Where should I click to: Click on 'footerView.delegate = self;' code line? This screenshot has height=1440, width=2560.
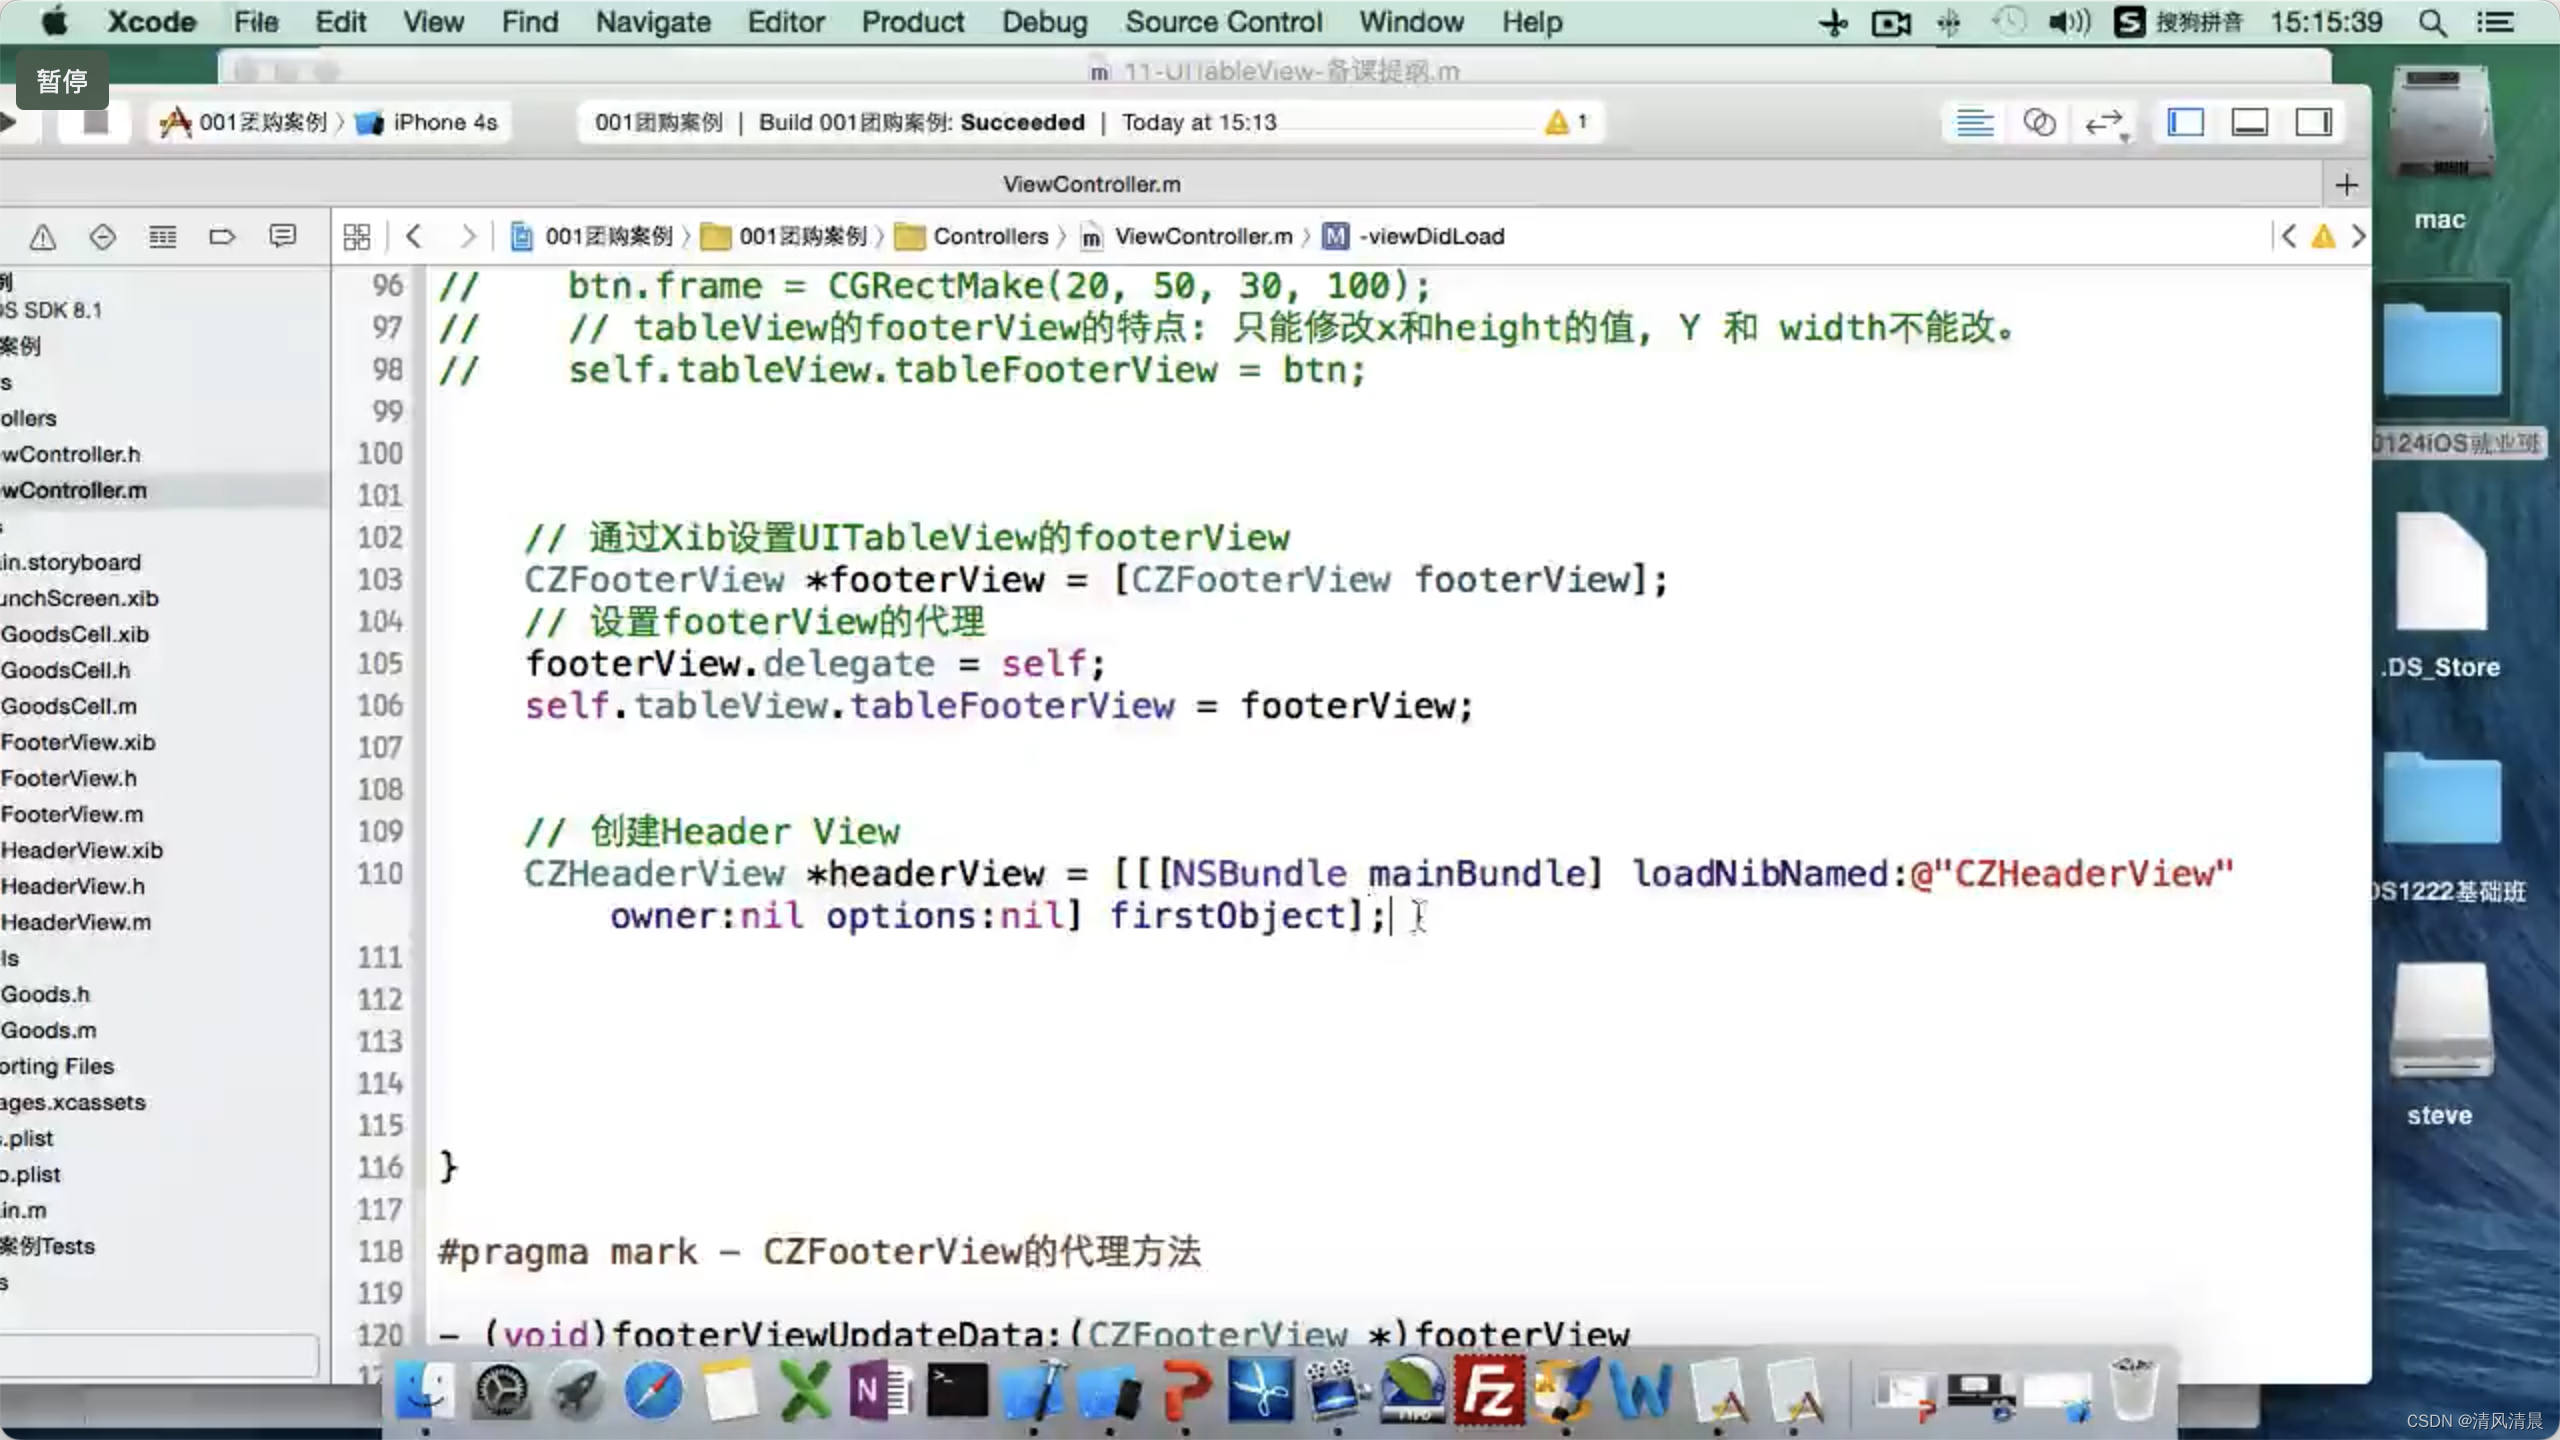pyautogui.click(x=816, y=664)
